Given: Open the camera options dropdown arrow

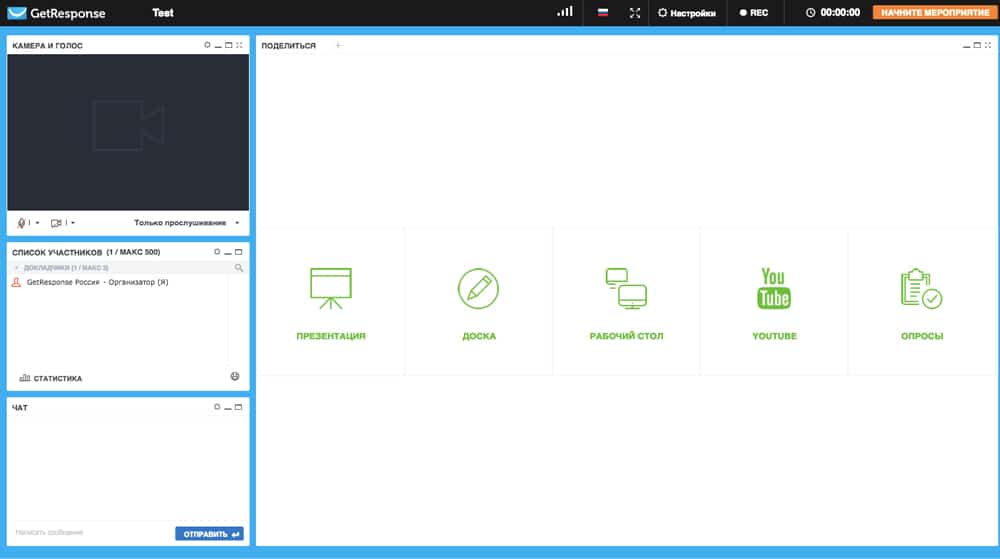Looking at the screenshot, I should [73, 223].
